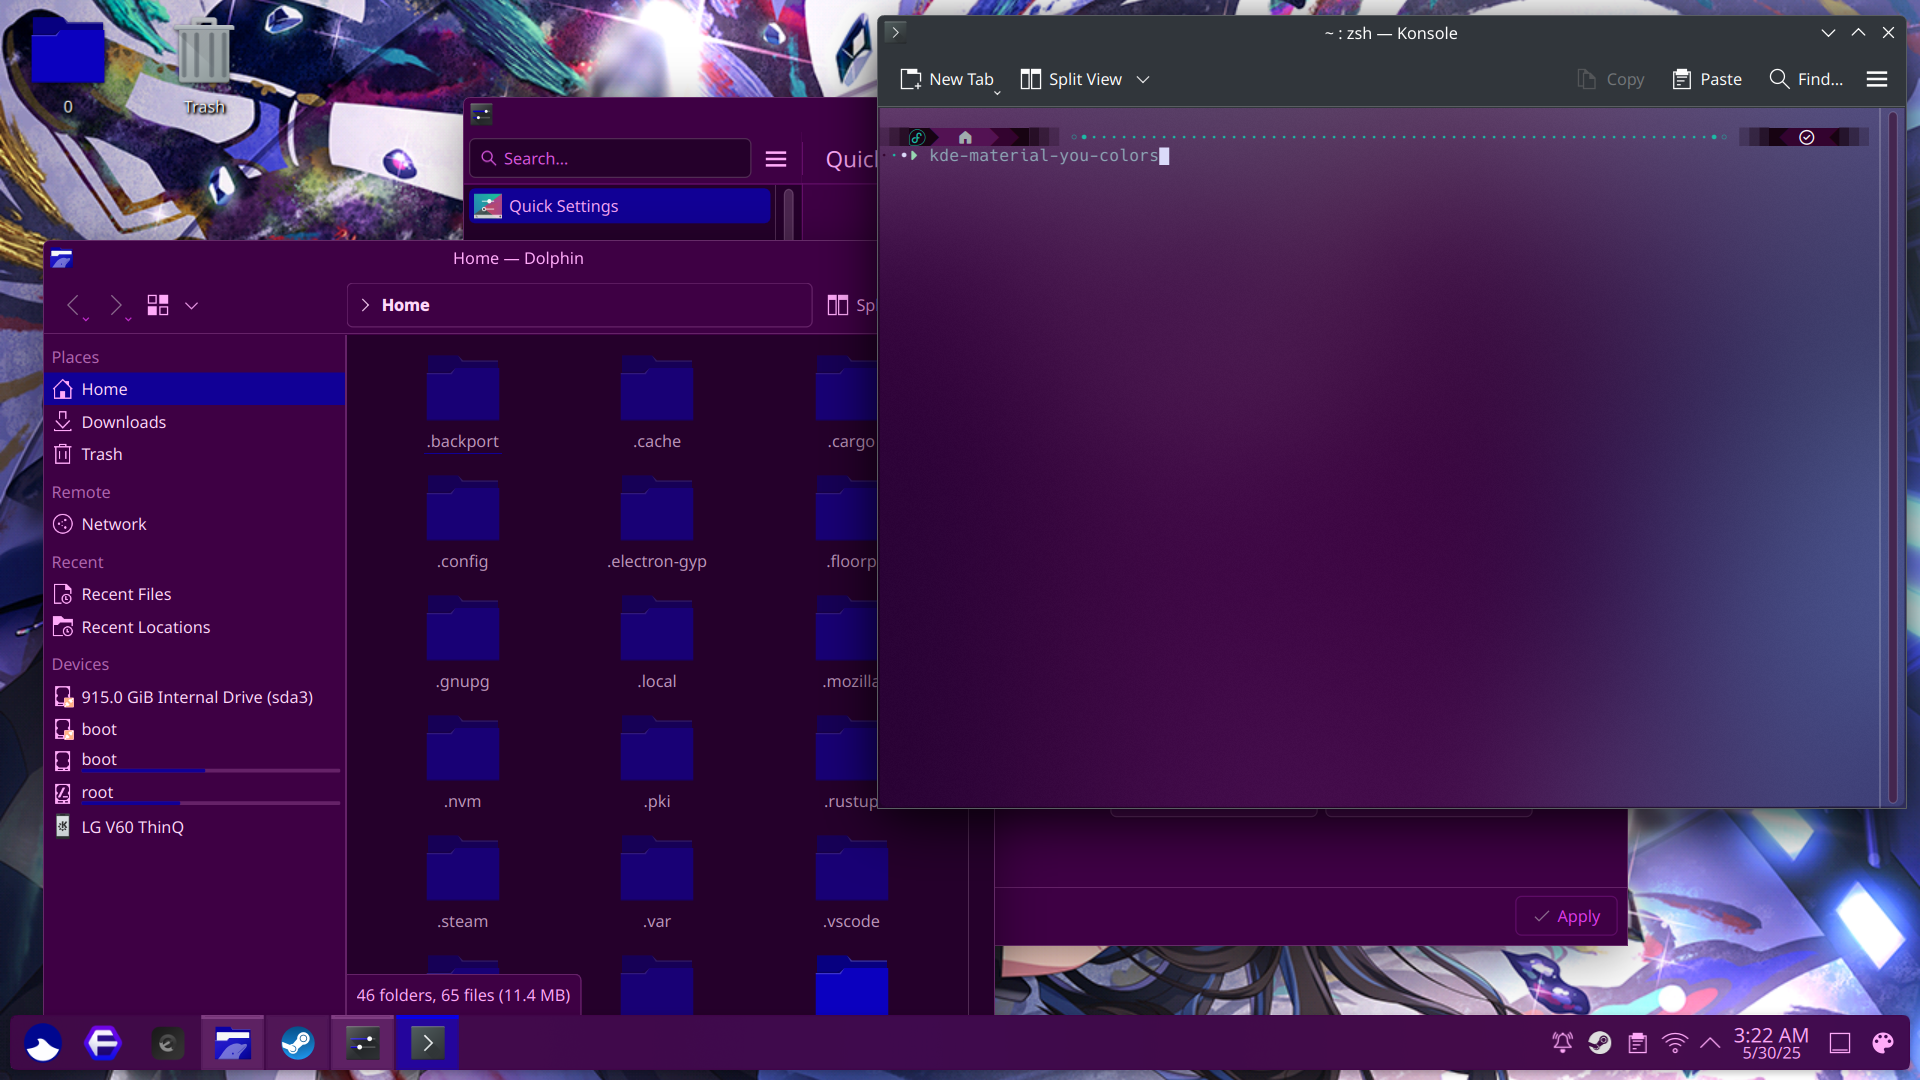The image size is (1920, 1080).
Task: Click the Search field in System Settings
Action: tap(610, 158)
